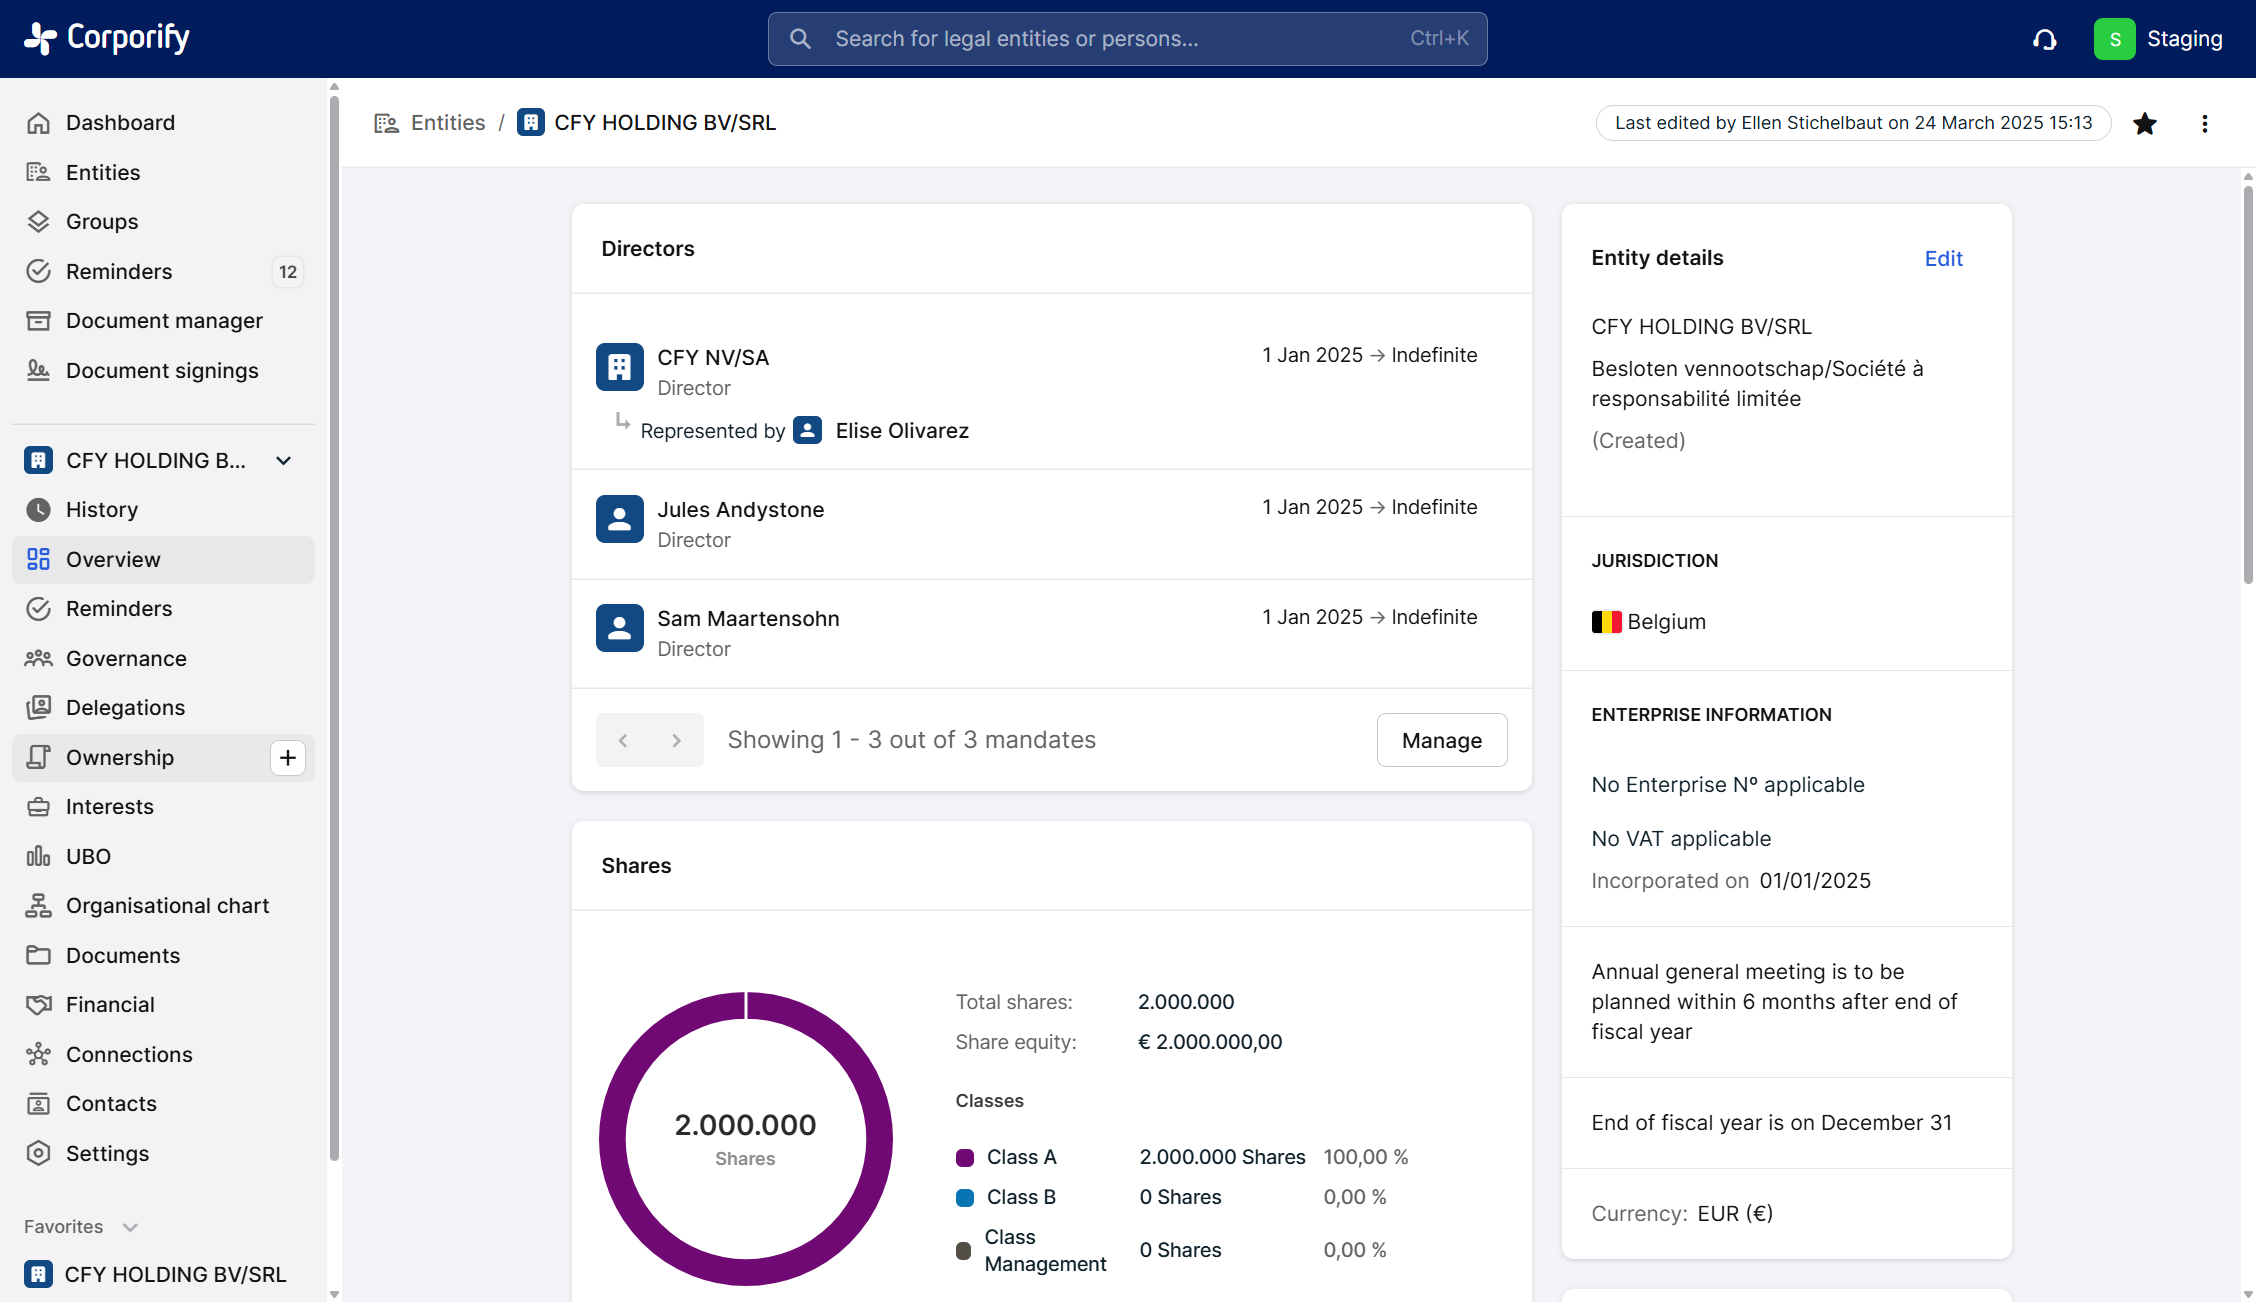Click the Corporify logo
Image resolution: width=2256 pixels, height=1302 pixels.
tap(107, 38)
